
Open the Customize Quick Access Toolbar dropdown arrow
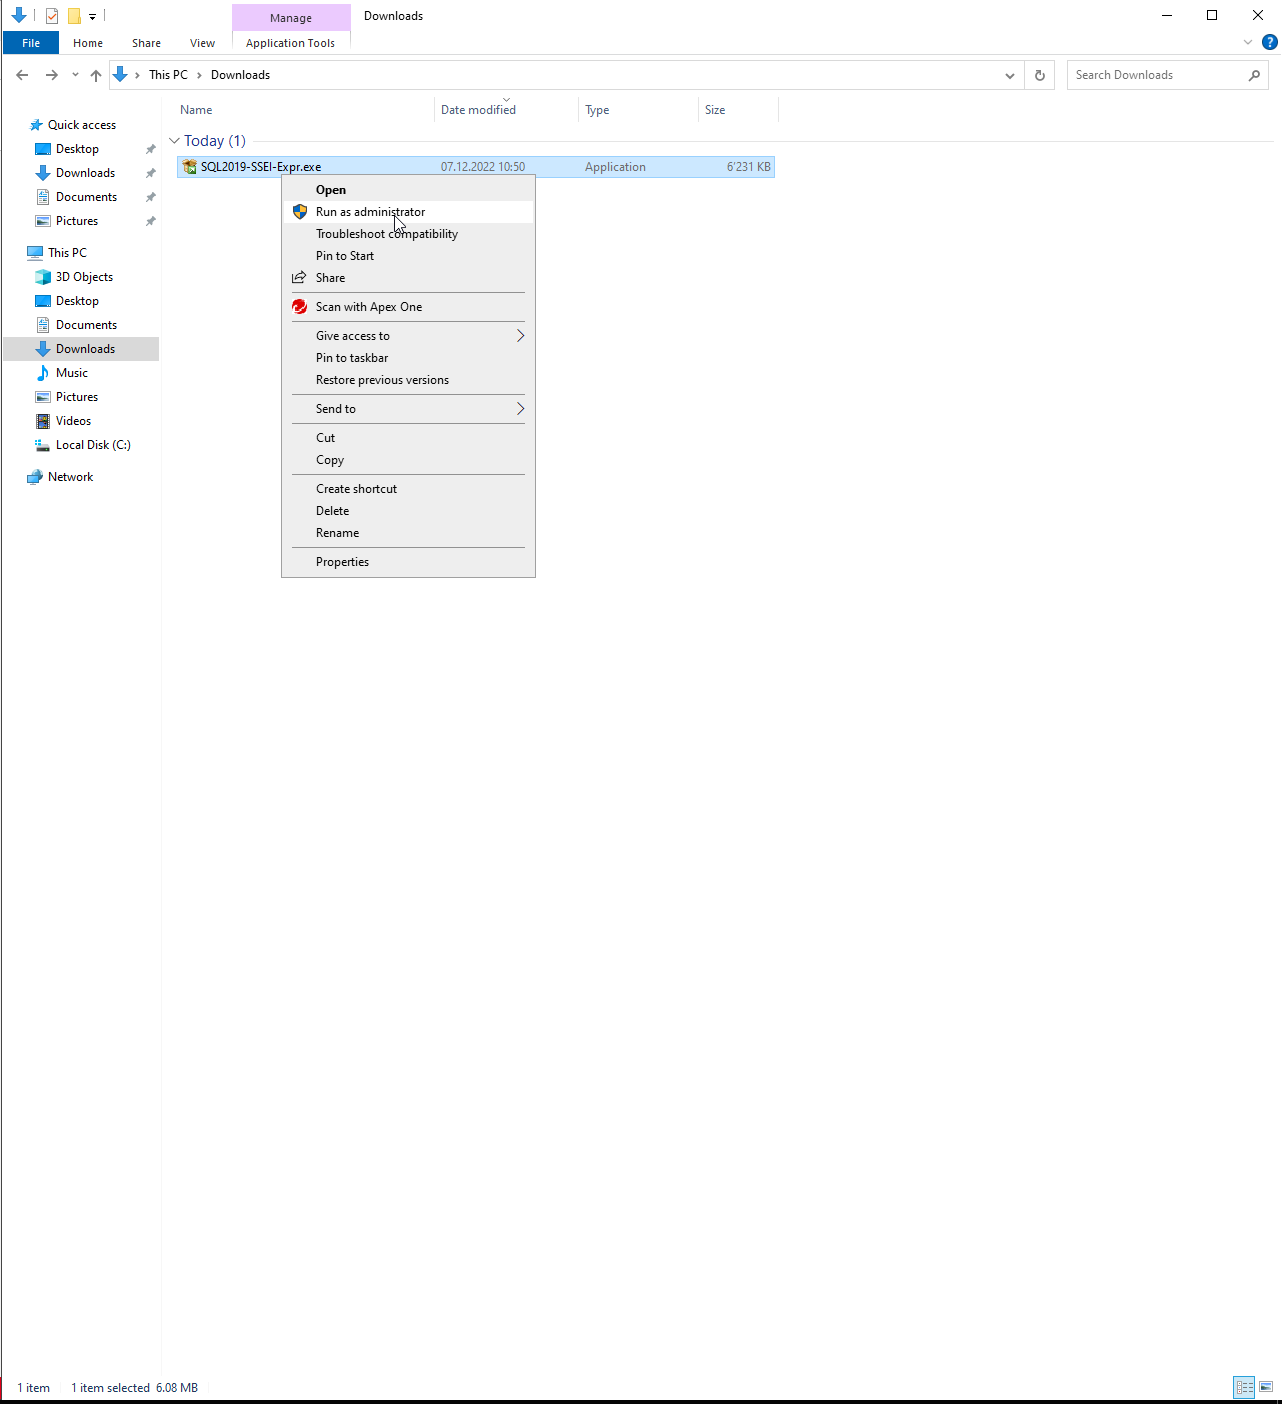pyautogui.click(x=92, y=16)
